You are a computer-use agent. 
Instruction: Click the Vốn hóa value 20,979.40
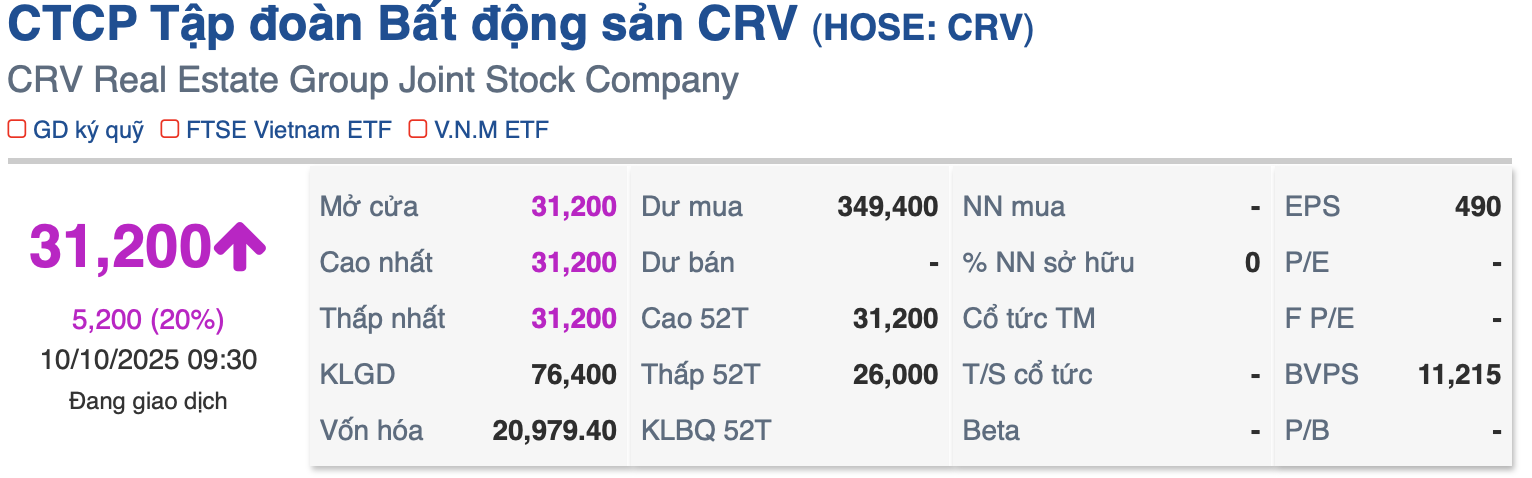[554, 431]
